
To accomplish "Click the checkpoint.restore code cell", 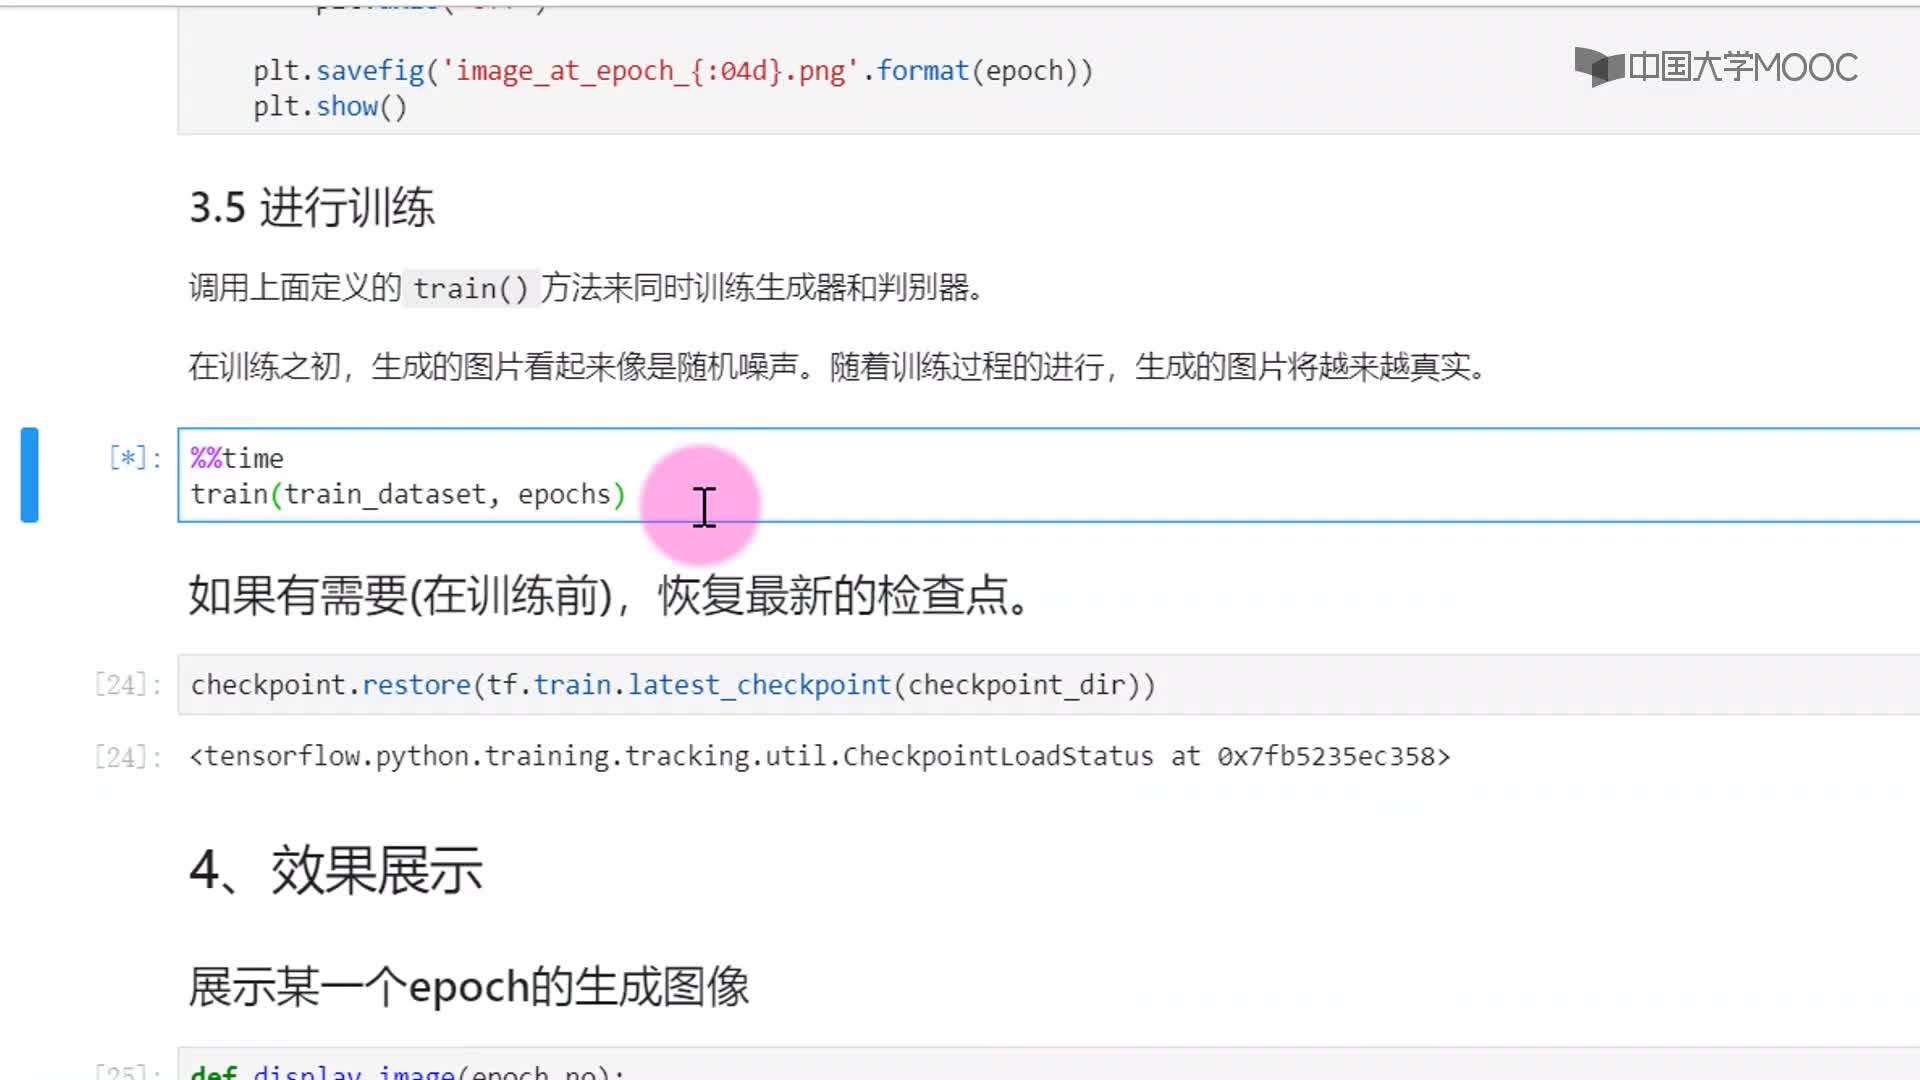I will [1048, 685].
